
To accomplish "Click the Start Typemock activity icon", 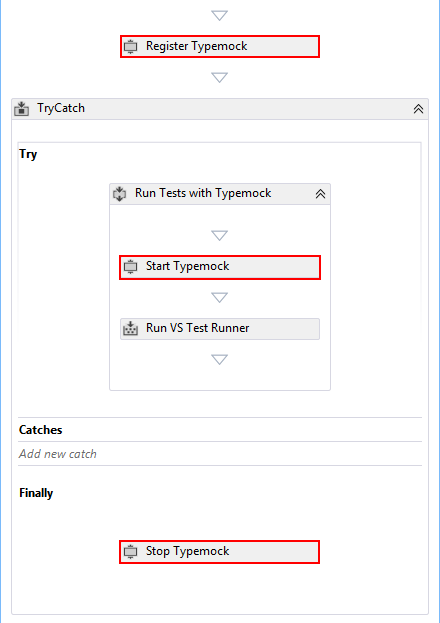I will [130, 267].
